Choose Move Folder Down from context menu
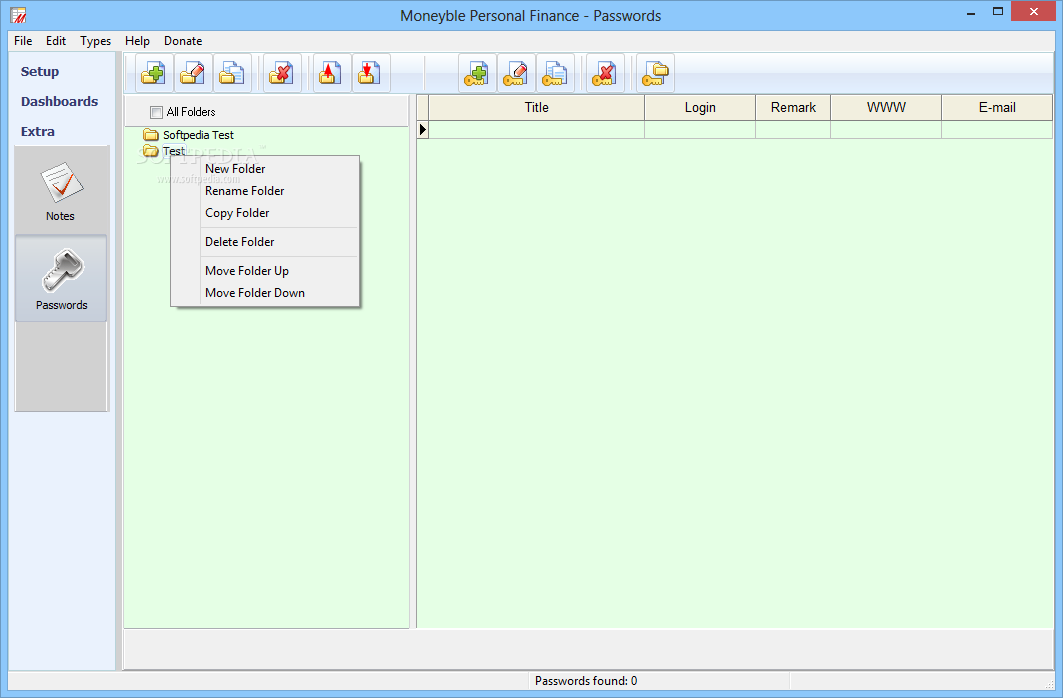This screenshot has height=698, width=1063. tap(265, 293)
